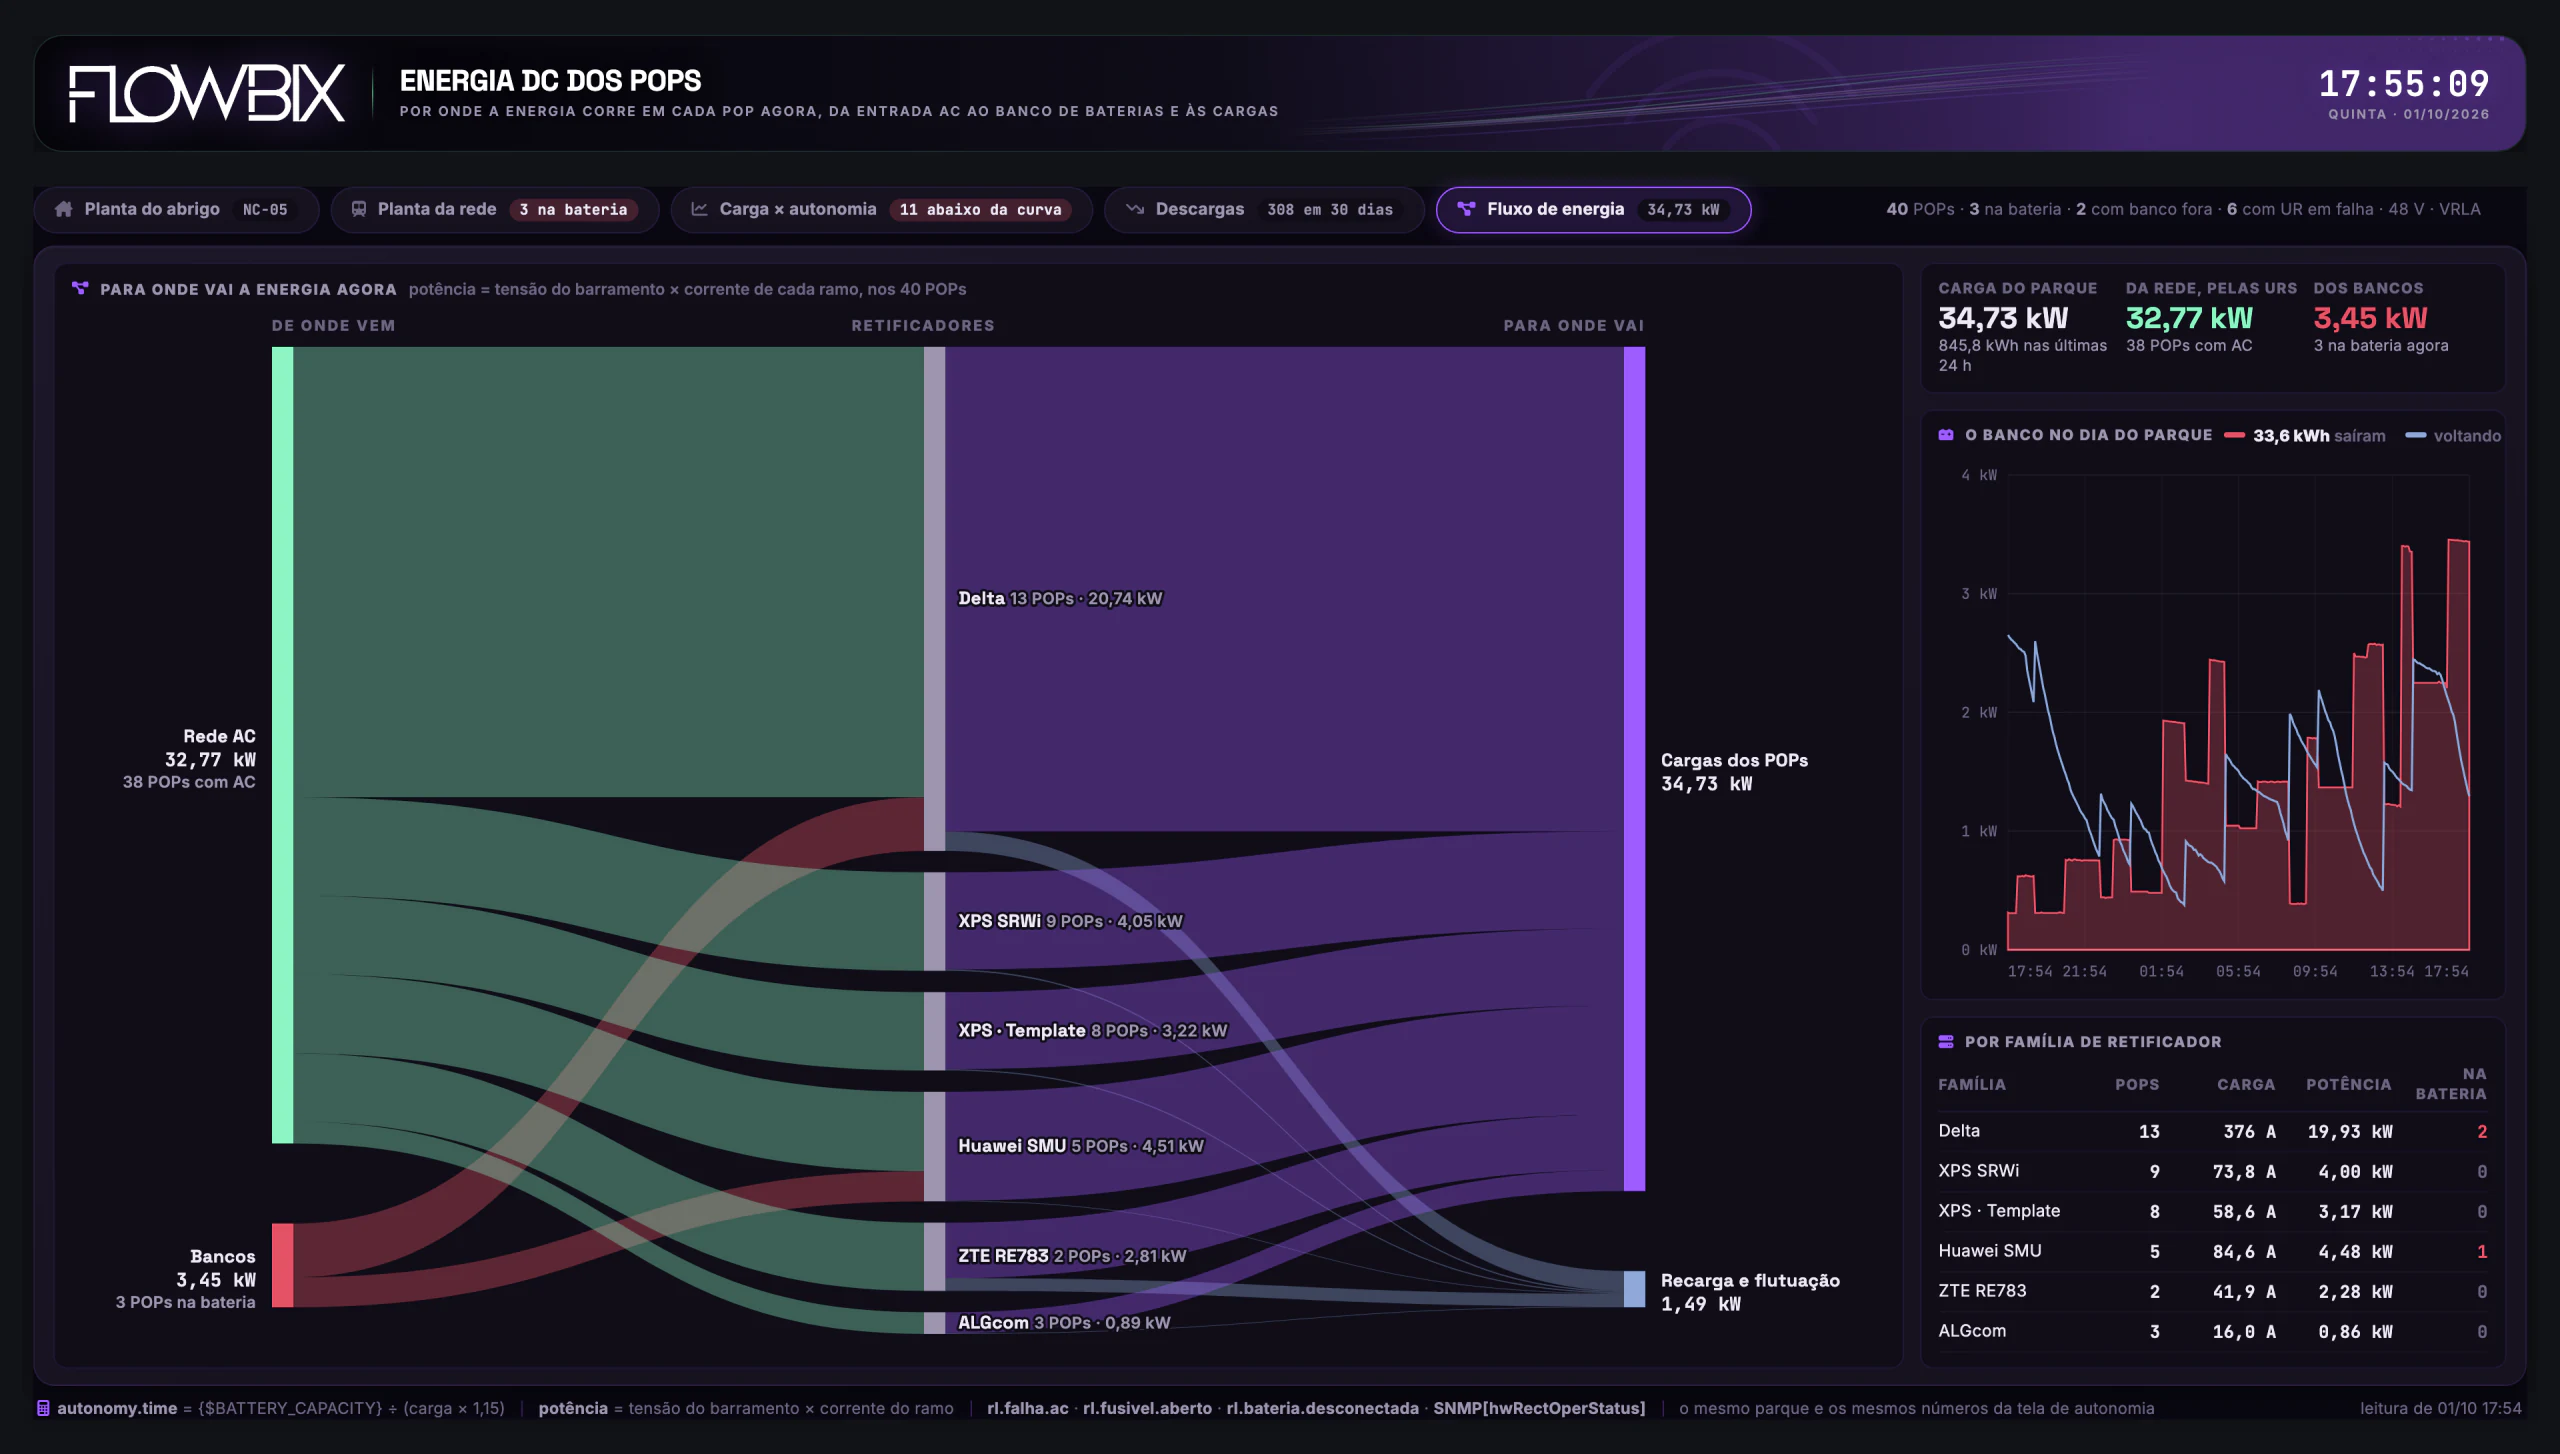Click the CARGA DO PARQUE 34,73 kW value
This screenshot has width=2560, height=1454.
(2003, 318)
